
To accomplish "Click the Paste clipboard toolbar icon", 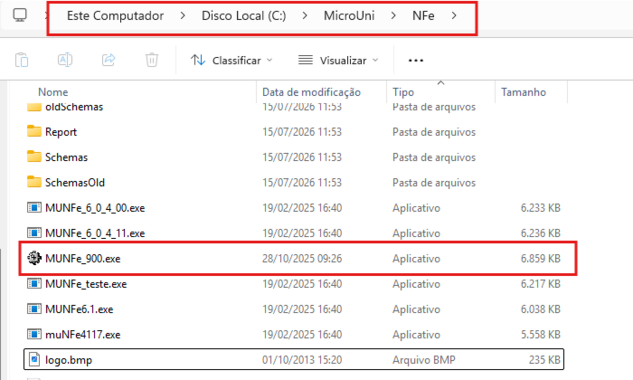I will coord(21,60).
